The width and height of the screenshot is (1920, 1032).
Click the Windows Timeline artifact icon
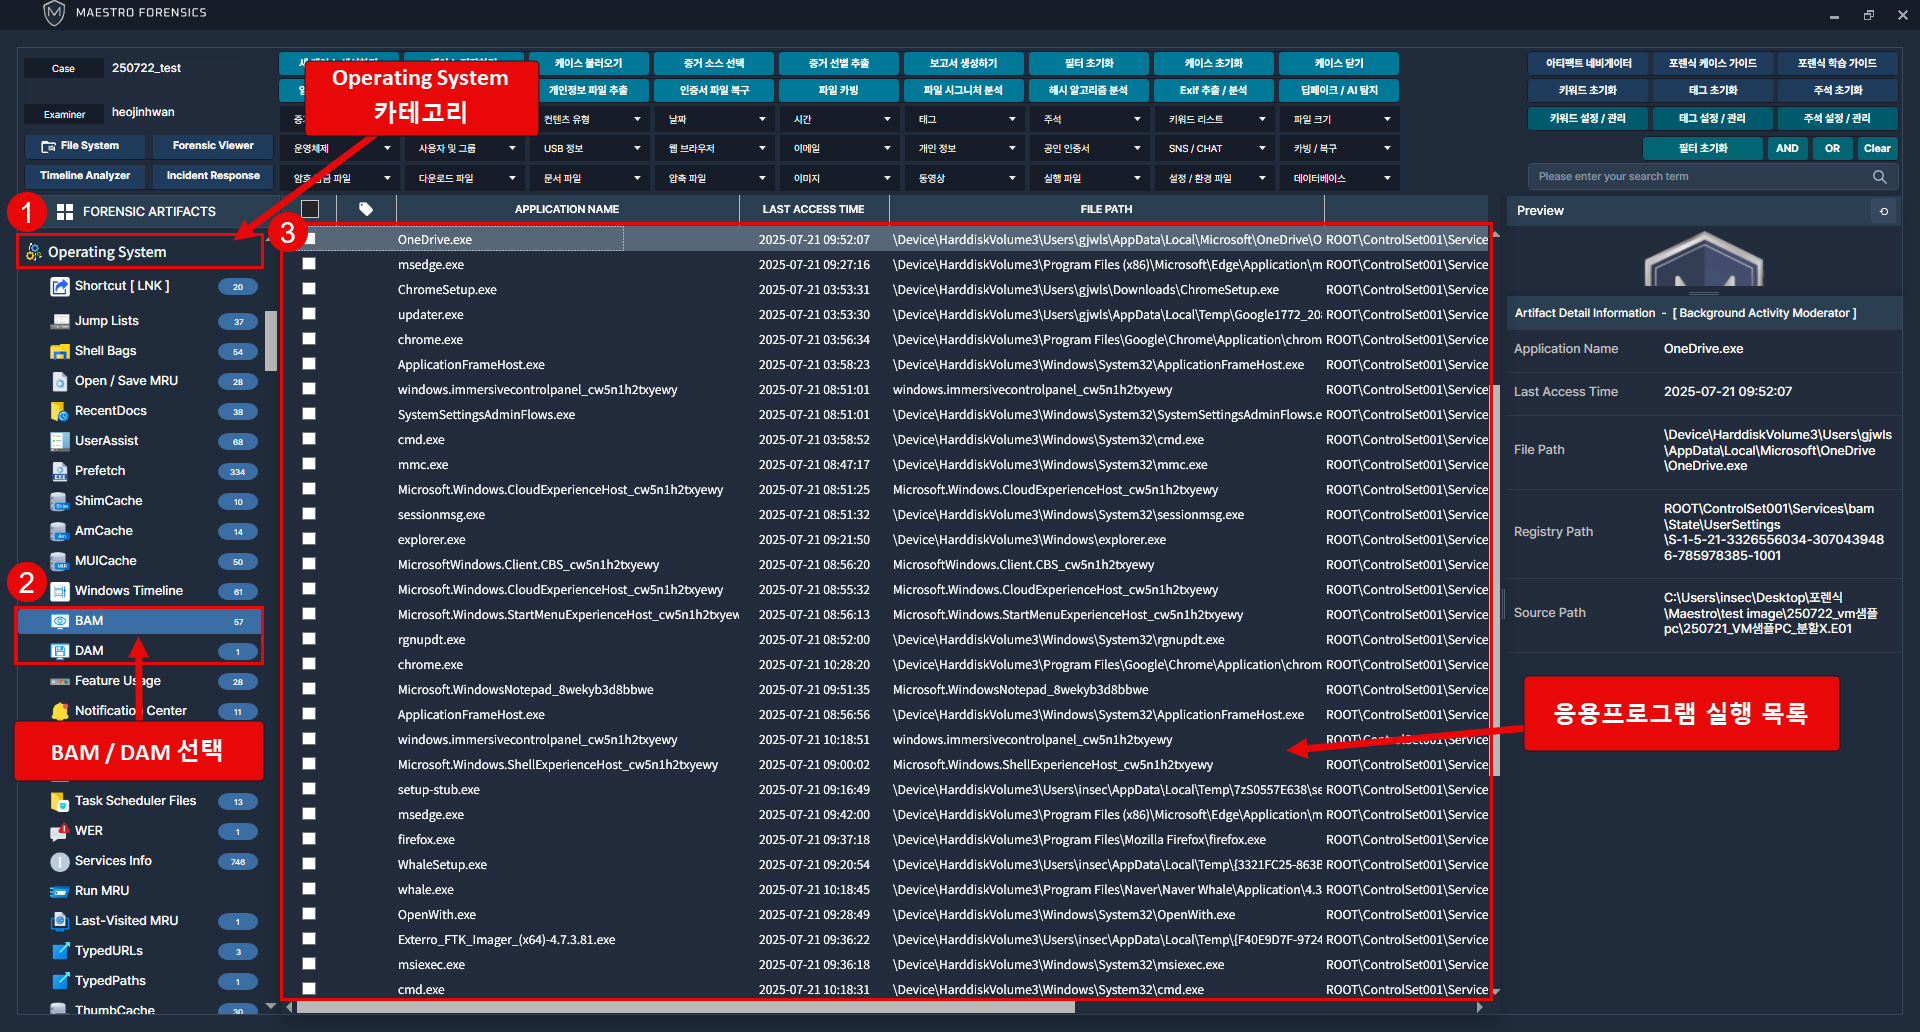pos(59,591)
